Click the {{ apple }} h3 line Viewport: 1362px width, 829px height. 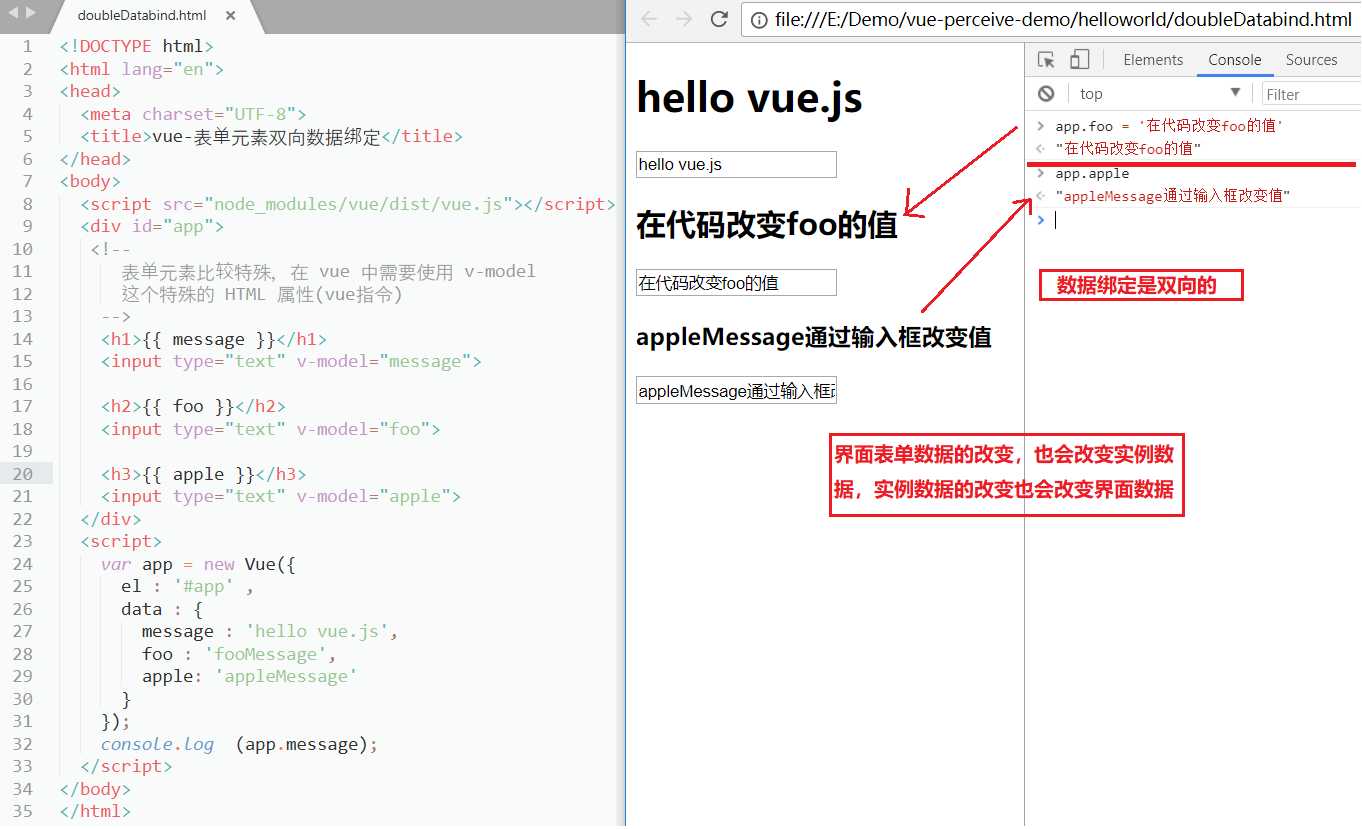click(x=203, y=474)
